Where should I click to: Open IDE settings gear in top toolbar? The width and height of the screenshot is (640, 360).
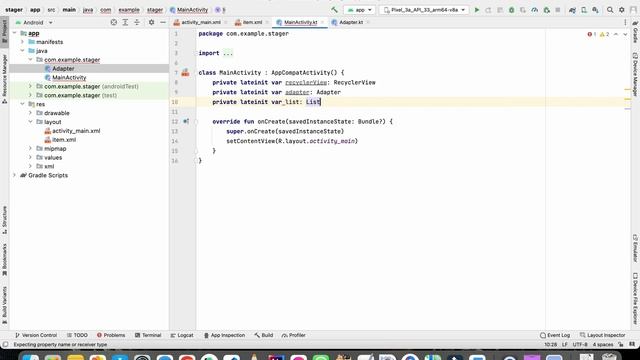(x=622, y=10)
